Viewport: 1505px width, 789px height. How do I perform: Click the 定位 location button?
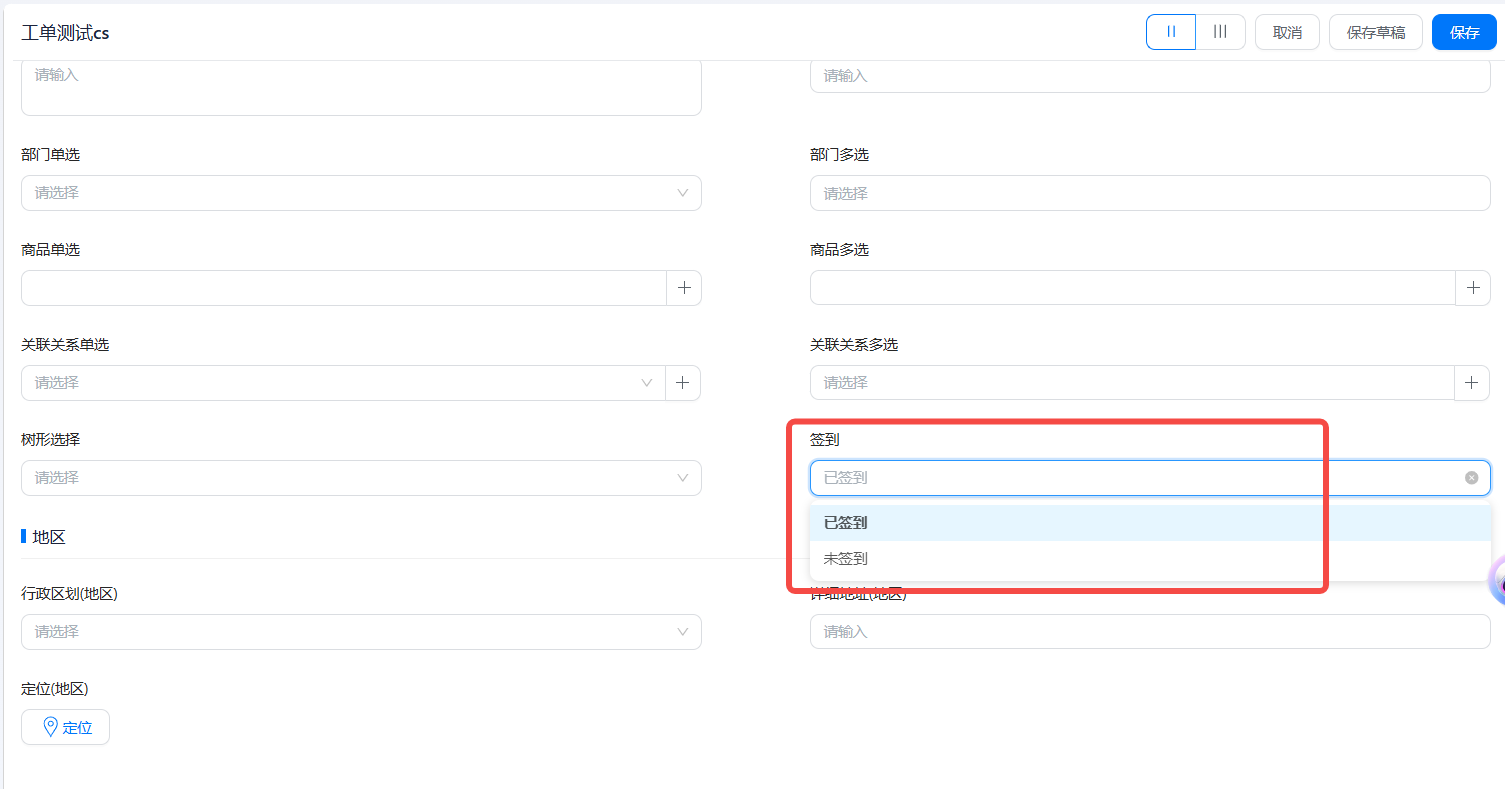click(65, 727)
